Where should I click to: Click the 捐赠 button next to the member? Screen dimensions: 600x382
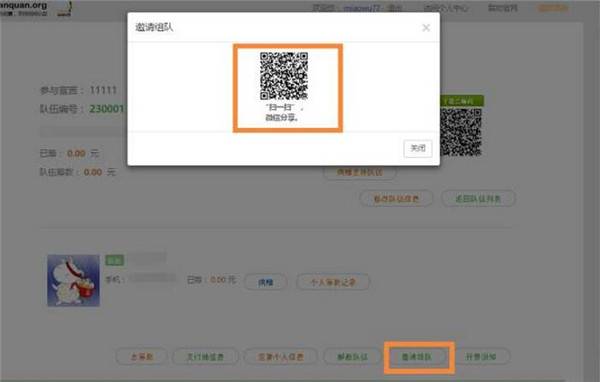[x=266, y=282]
